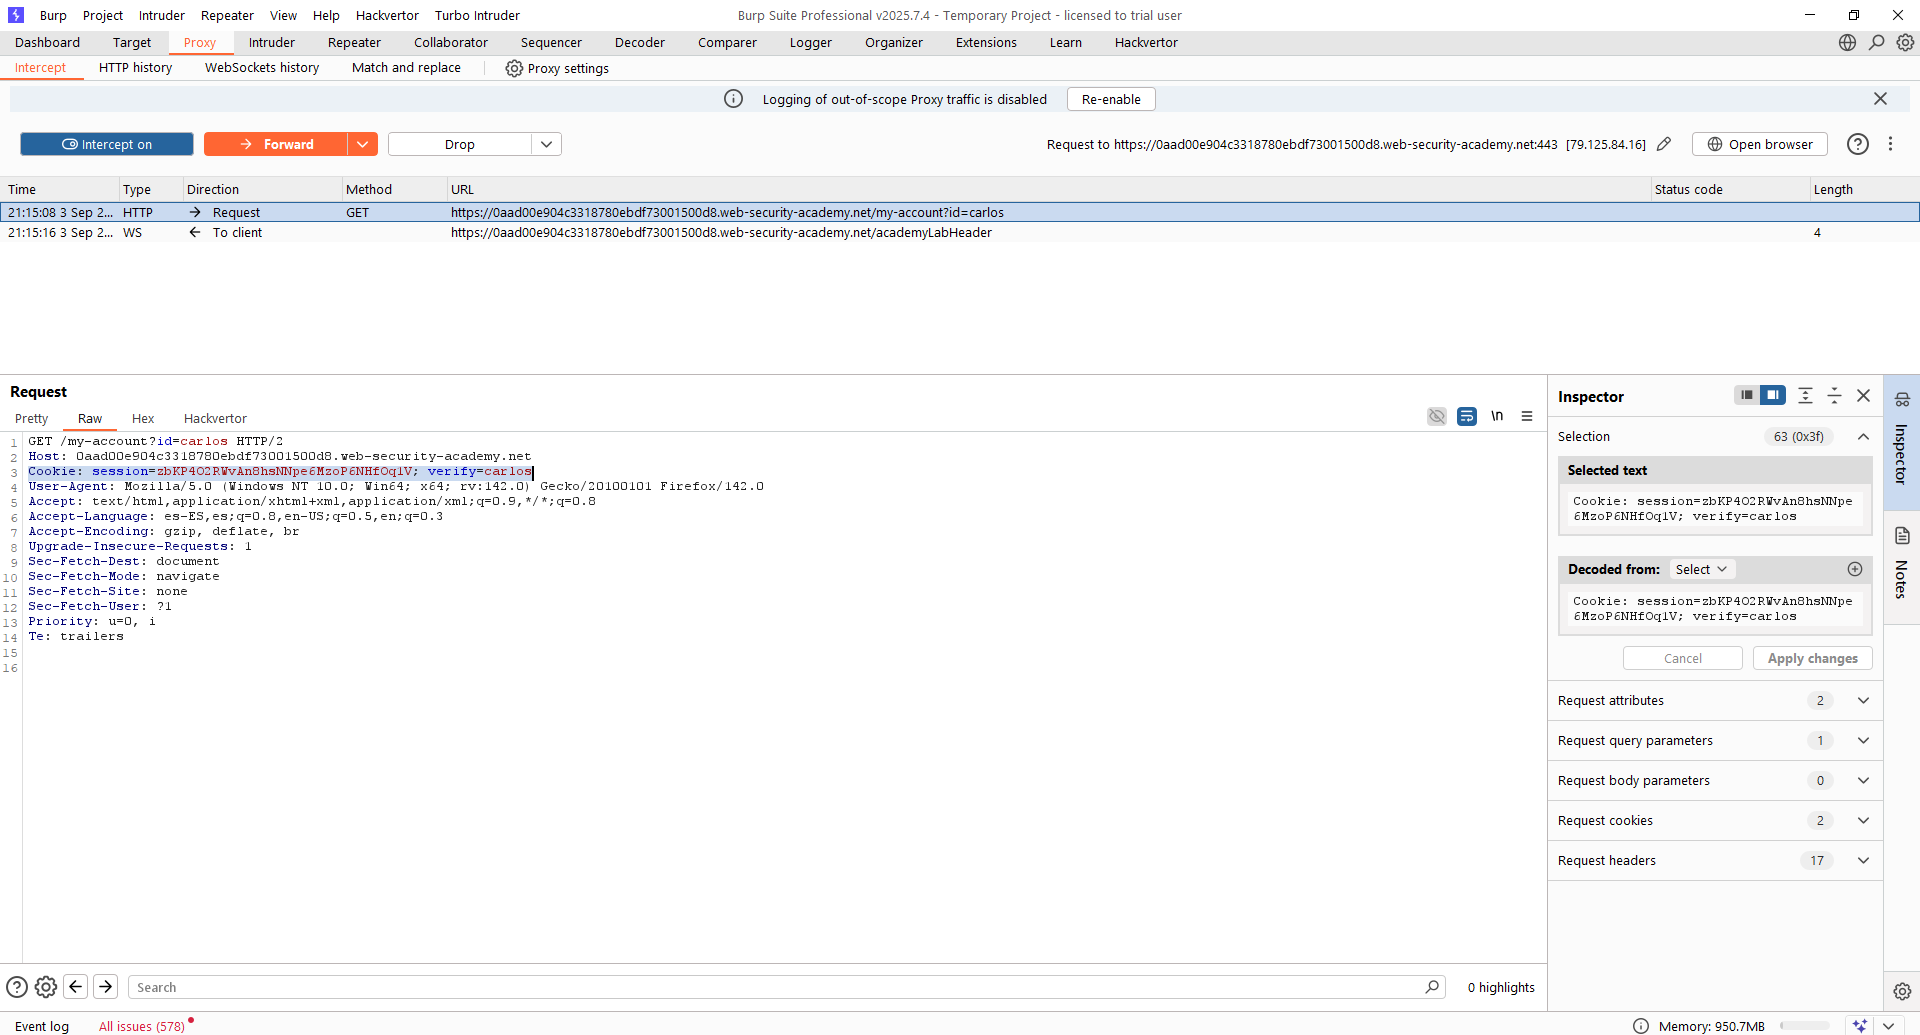Viewport: 1920px width, 1035px height.
Task: Collapse all Inspector sections icon
Action: pyautogui.click(x=1834, y=396)
